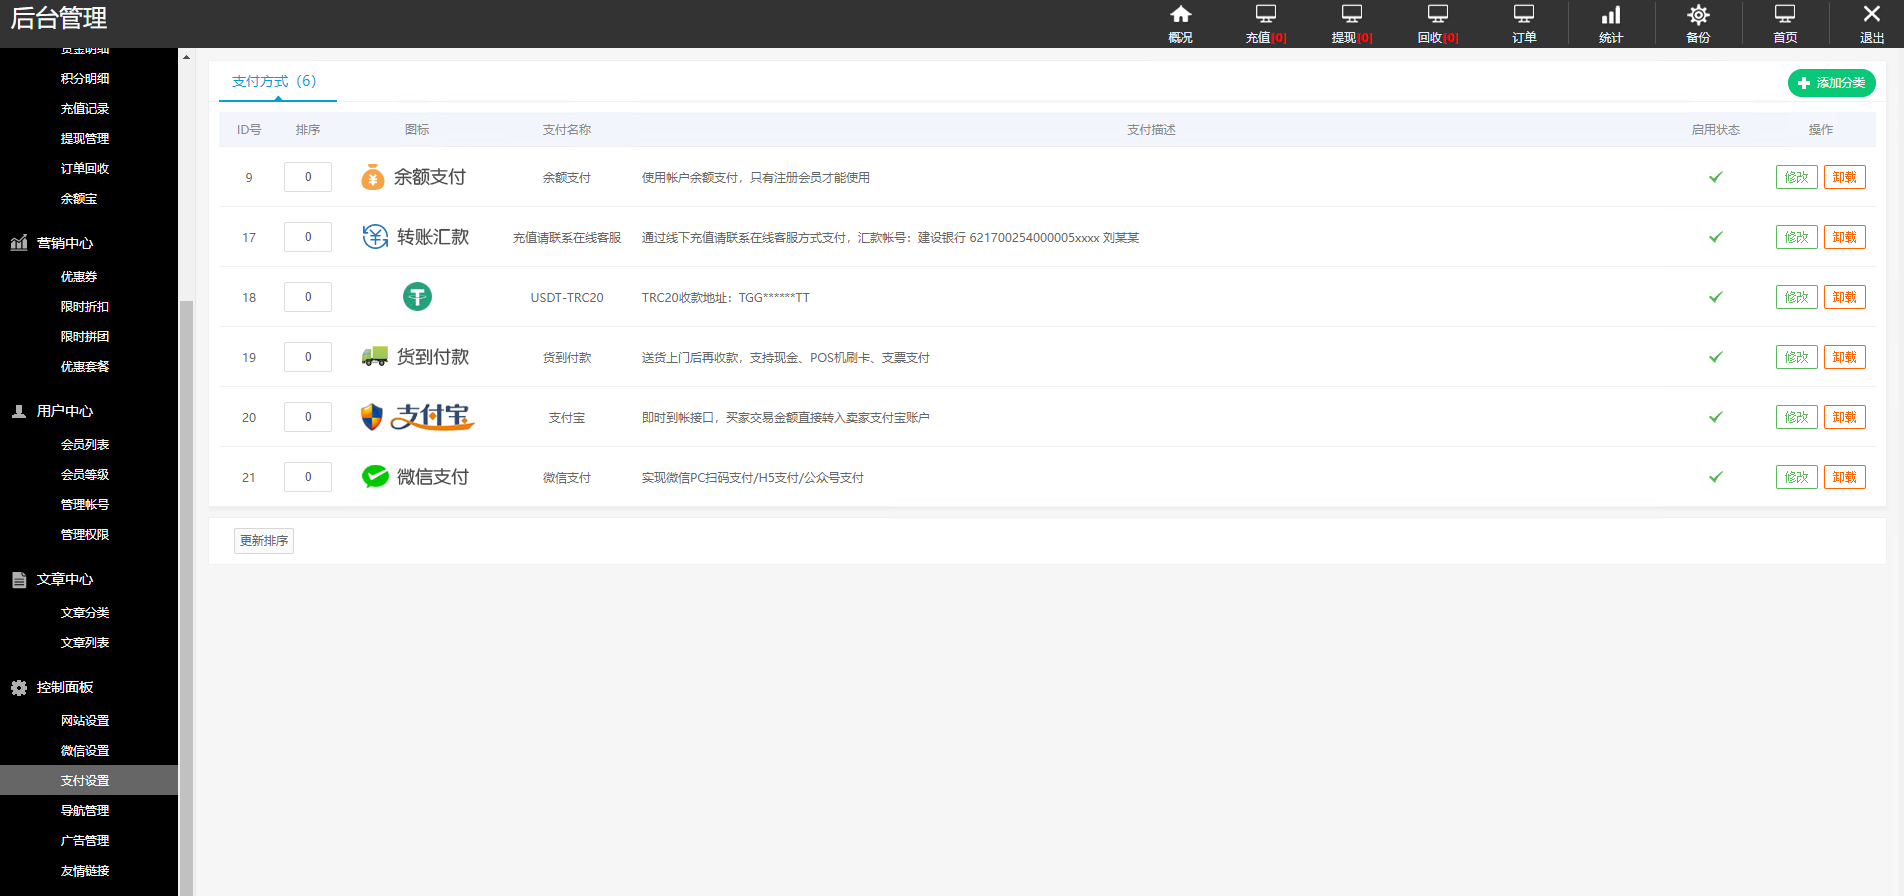Click the 充值请联系在线客服 payment name
Image resolution: width=1904 pixels, height=896 pixels.
click(567, 237)
